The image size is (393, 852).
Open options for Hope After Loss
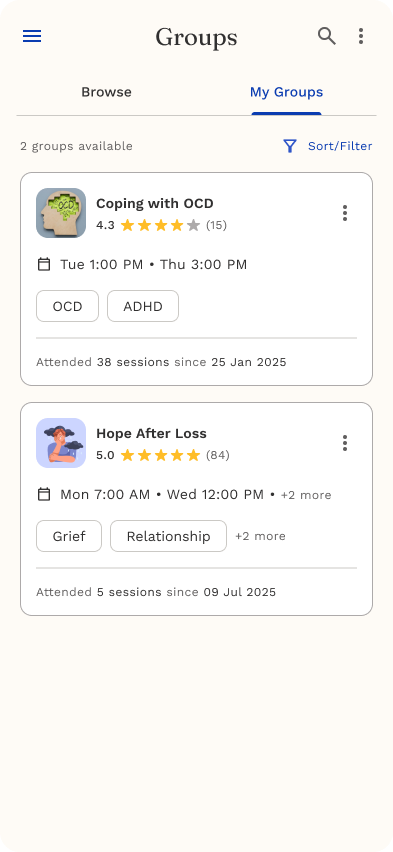pyautogui.click(x=345, y=443)
